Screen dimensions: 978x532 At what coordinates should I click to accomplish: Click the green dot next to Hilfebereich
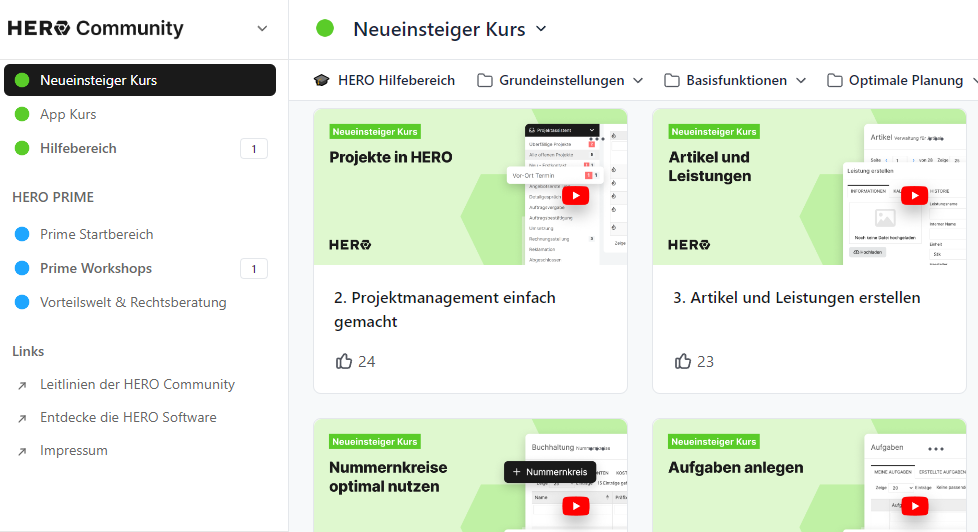[22, 148]
